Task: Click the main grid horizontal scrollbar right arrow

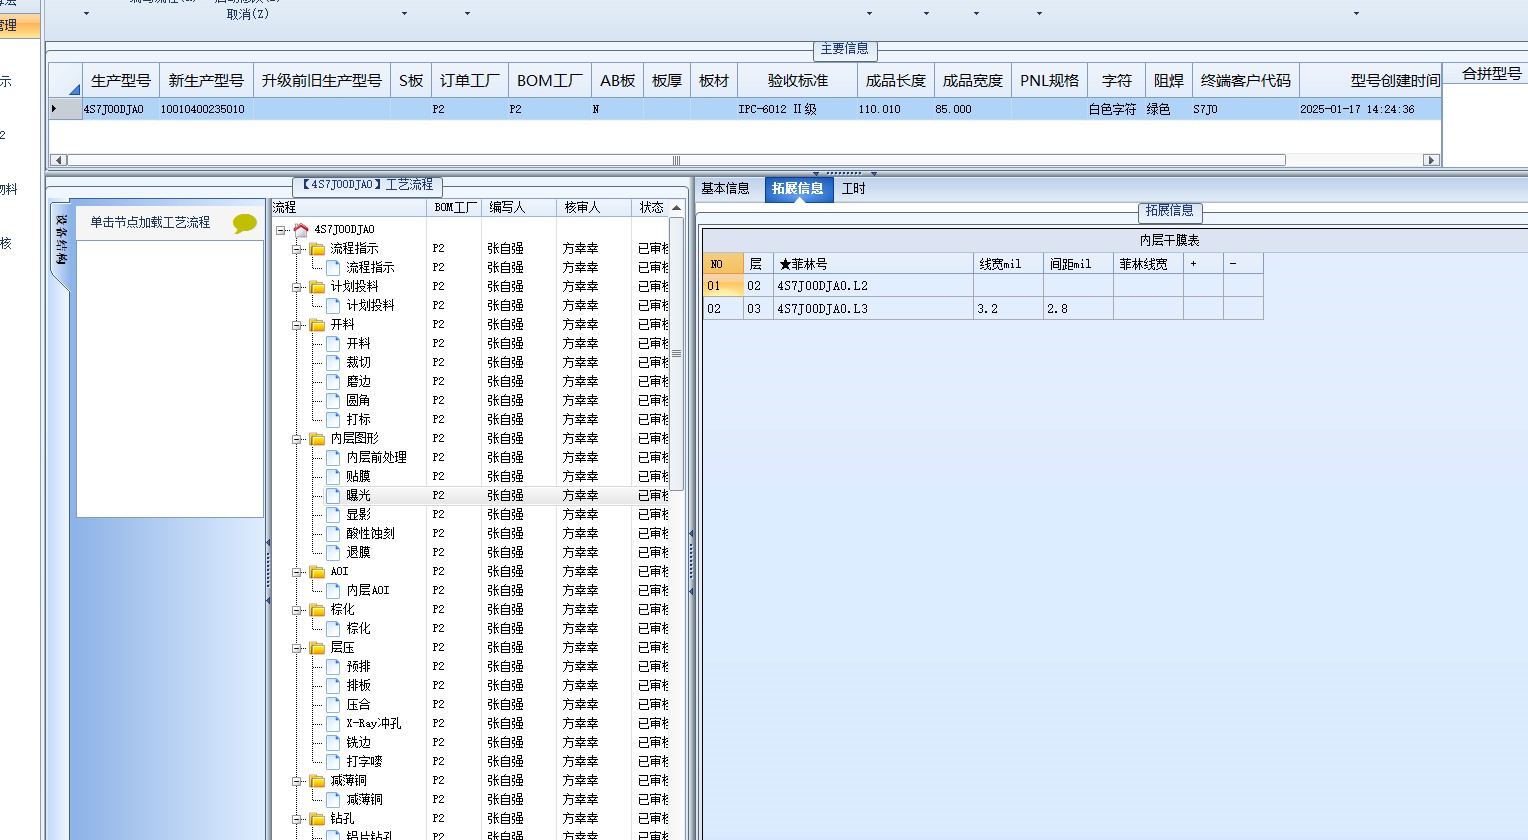Action: click(1431, 160)
